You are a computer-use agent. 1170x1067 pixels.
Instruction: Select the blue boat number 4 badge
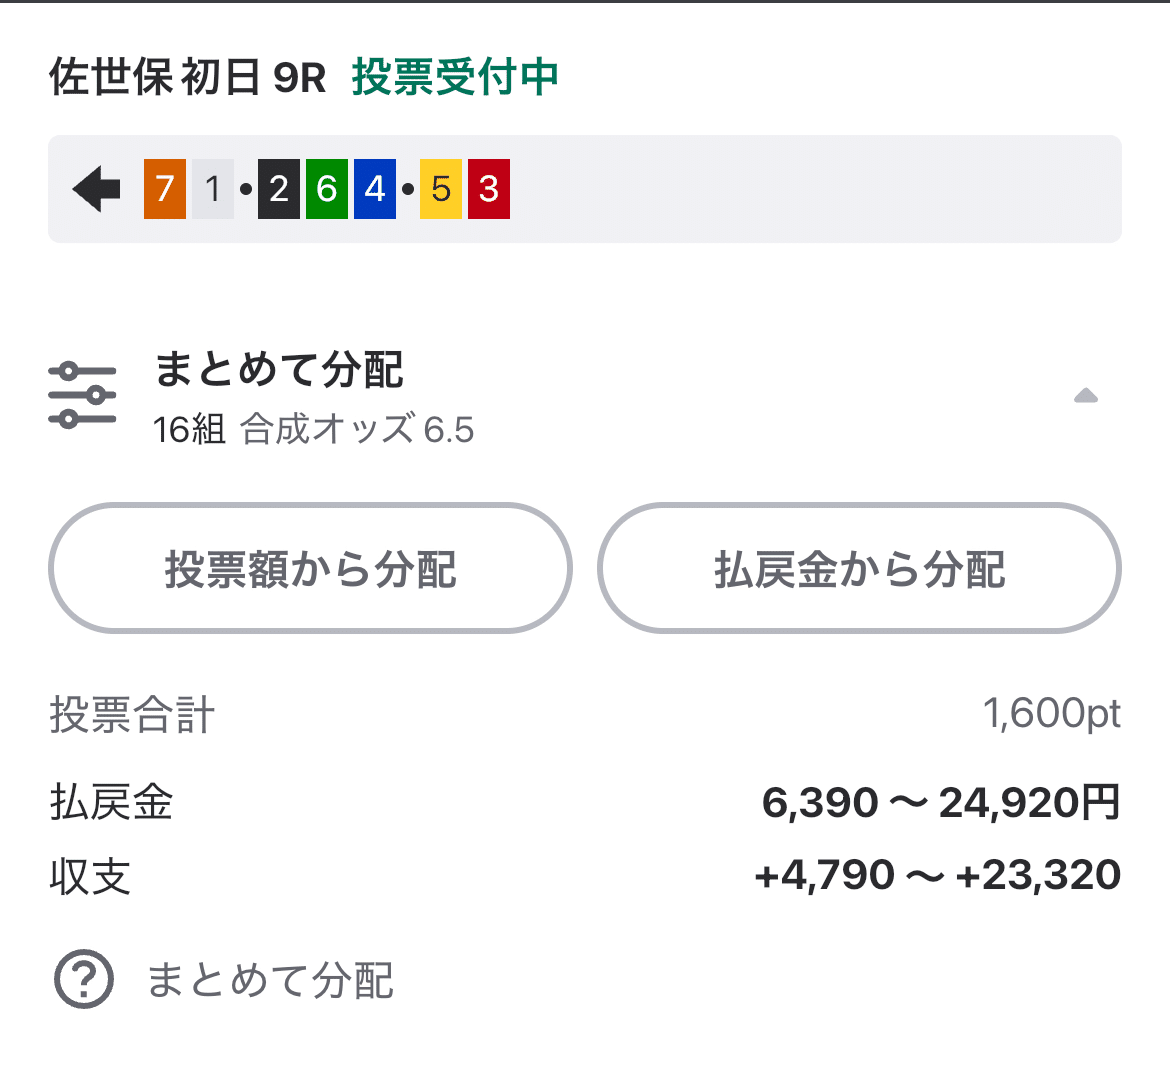375,190
